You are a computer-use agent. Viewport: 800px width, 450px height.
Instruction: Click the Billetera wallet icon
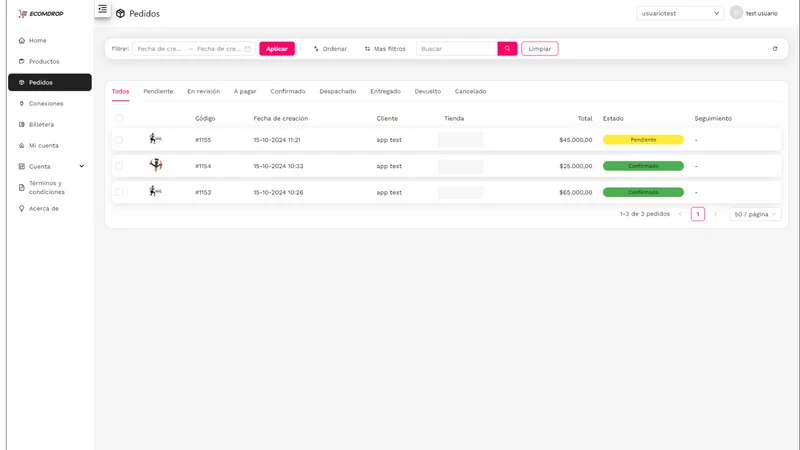click(x=21, y=124)
